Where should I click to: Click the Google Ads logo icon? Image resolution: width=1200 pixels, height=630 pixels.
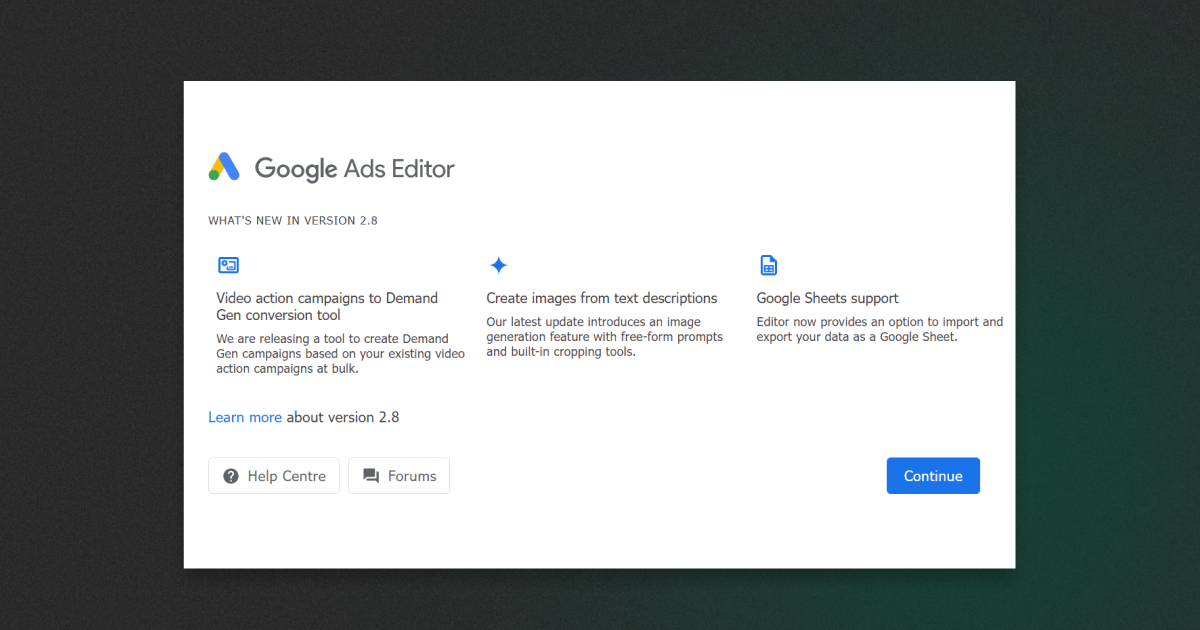(224, 167)
